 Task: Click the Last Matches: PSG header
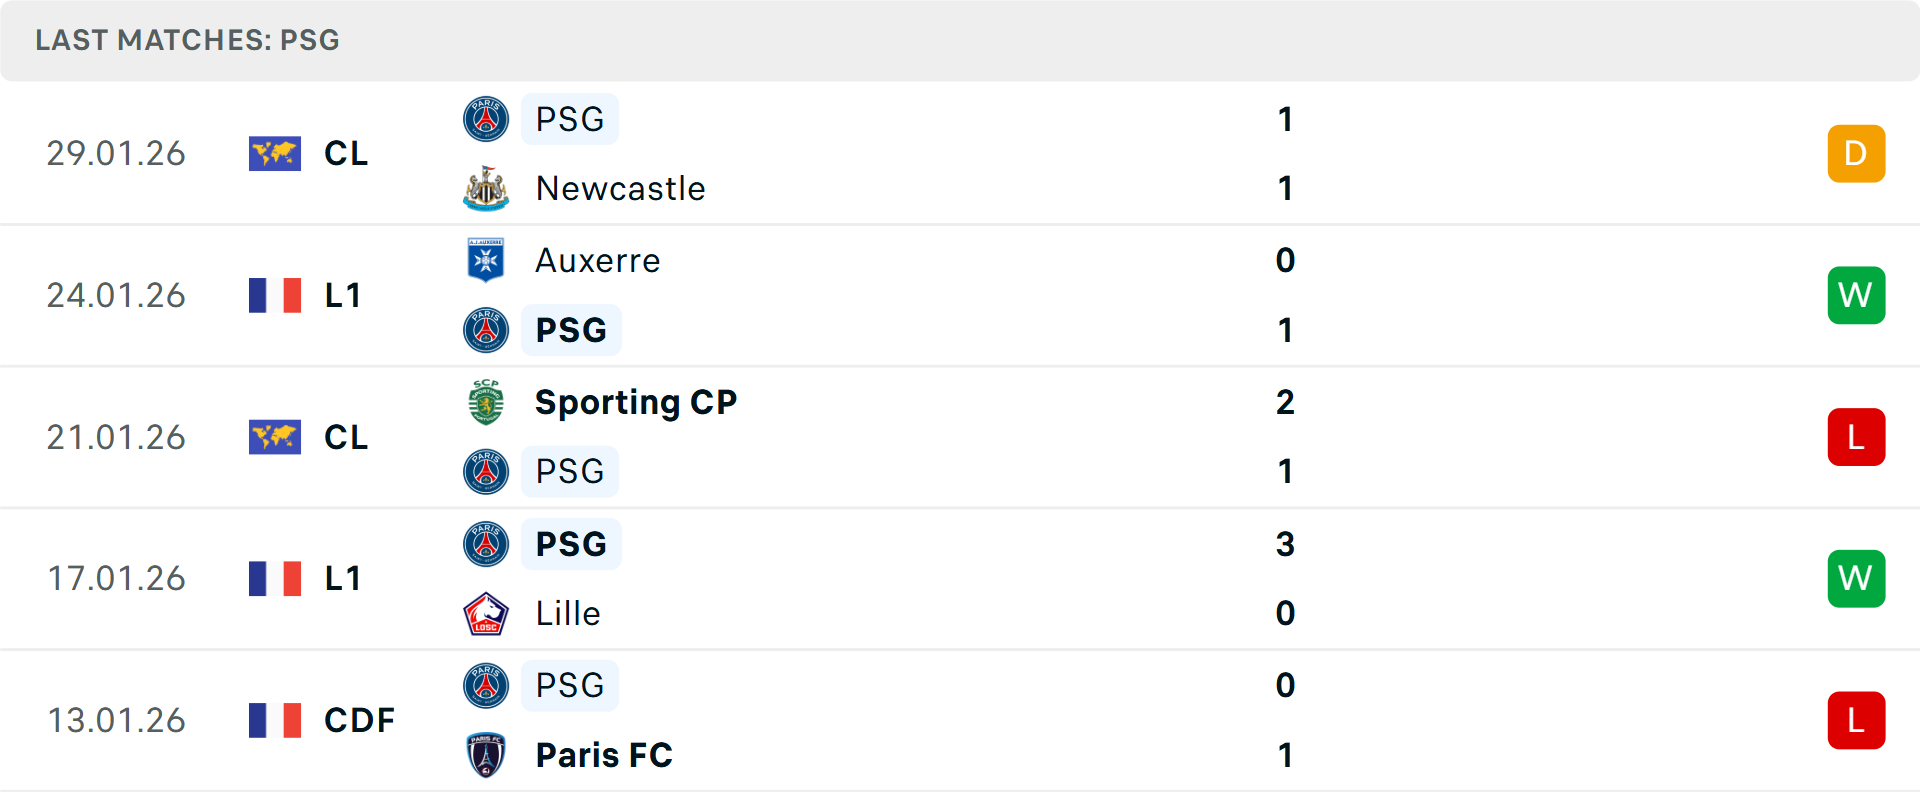pyautogui.click(x=187, y=40)
